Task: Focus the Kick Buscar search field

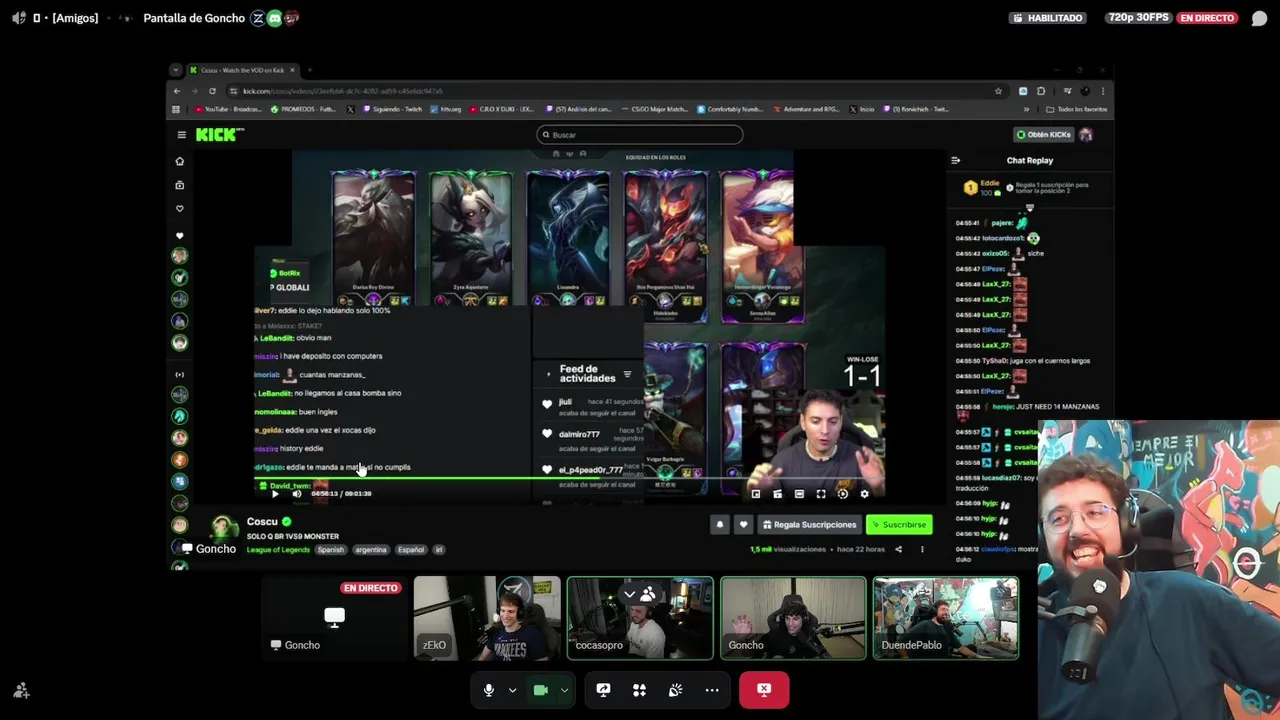Action: tap(640, 135)
